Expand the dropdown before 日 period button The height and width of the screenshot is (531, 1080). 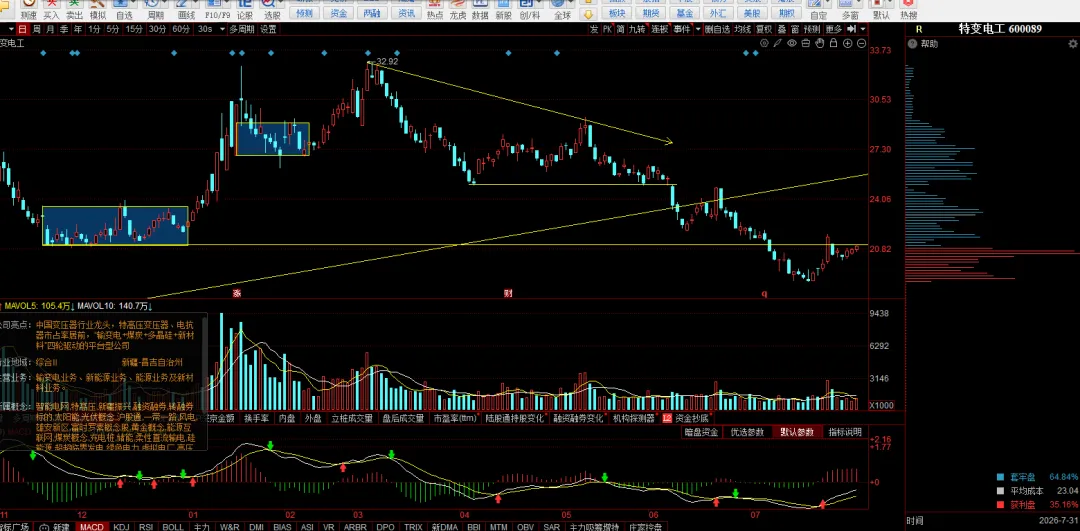[10, 29]
